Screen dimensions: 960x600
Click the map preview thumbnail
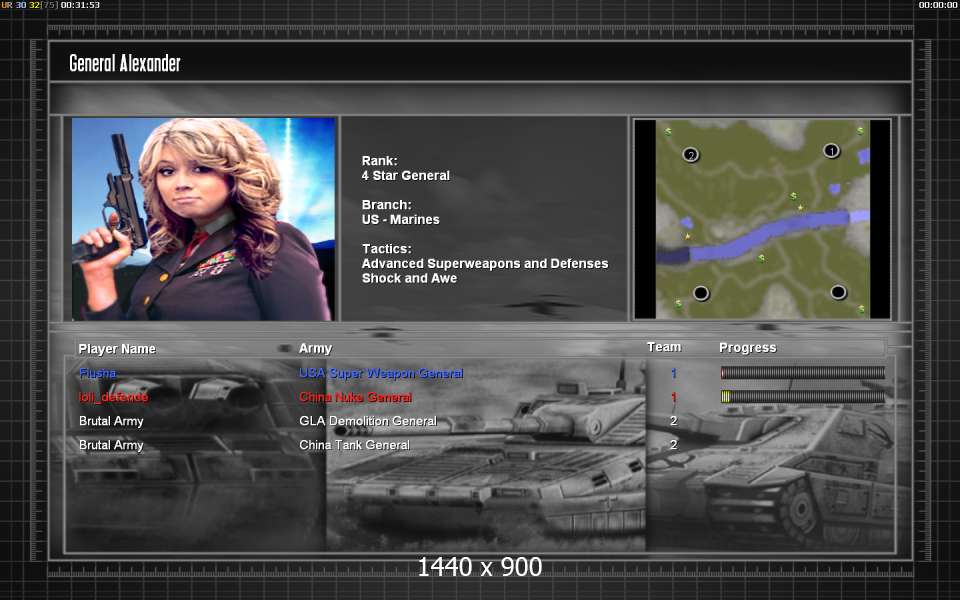click(762, 219)
